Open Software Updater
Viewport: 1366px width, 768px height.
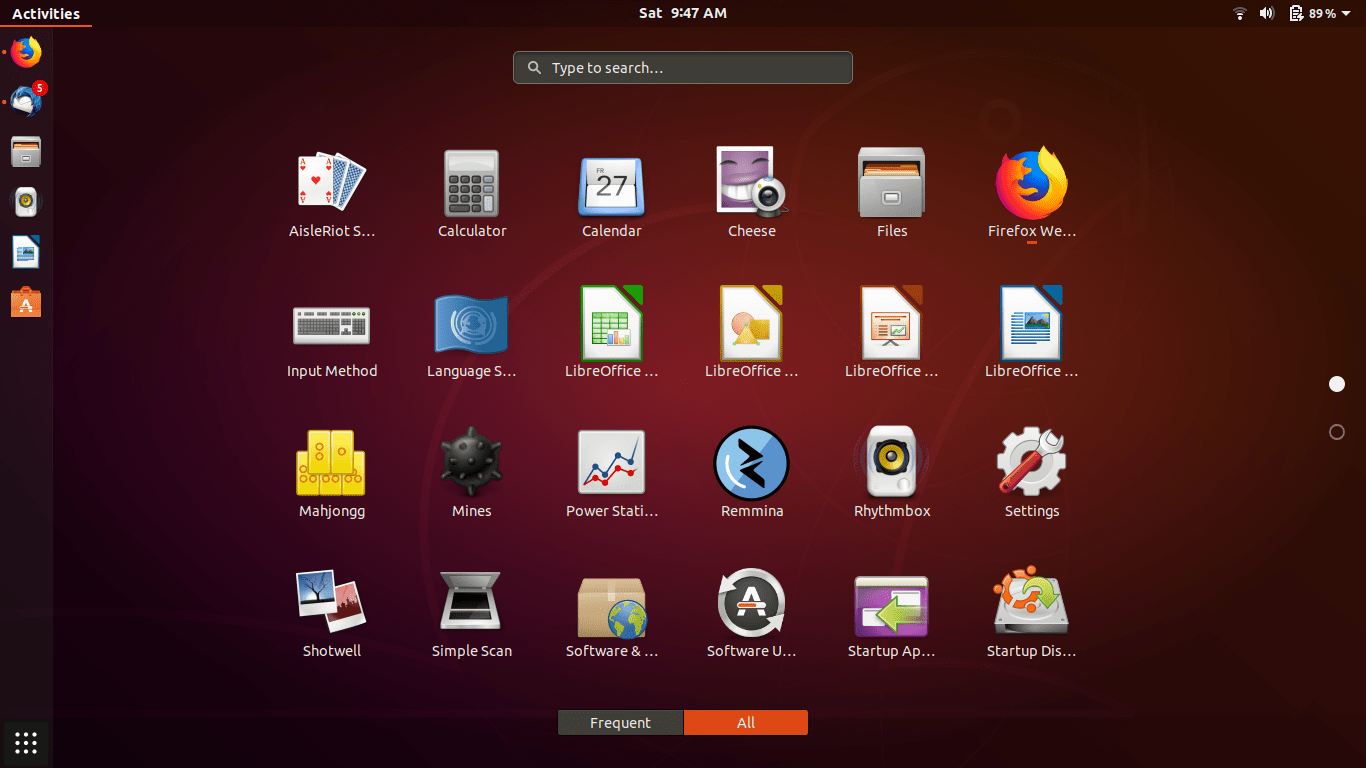[x=752, y=614]
